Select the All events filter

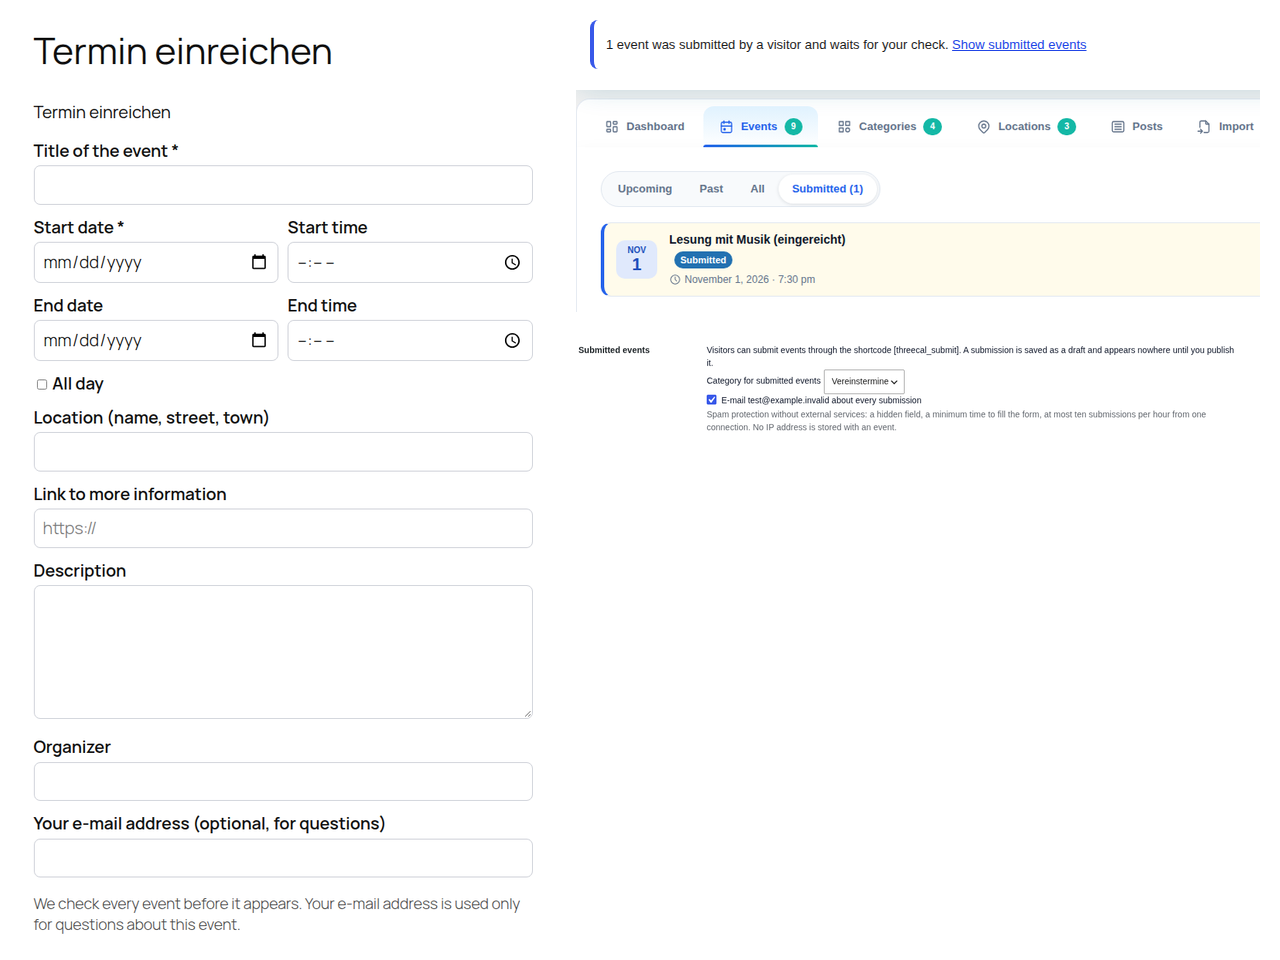coord(757,189)
